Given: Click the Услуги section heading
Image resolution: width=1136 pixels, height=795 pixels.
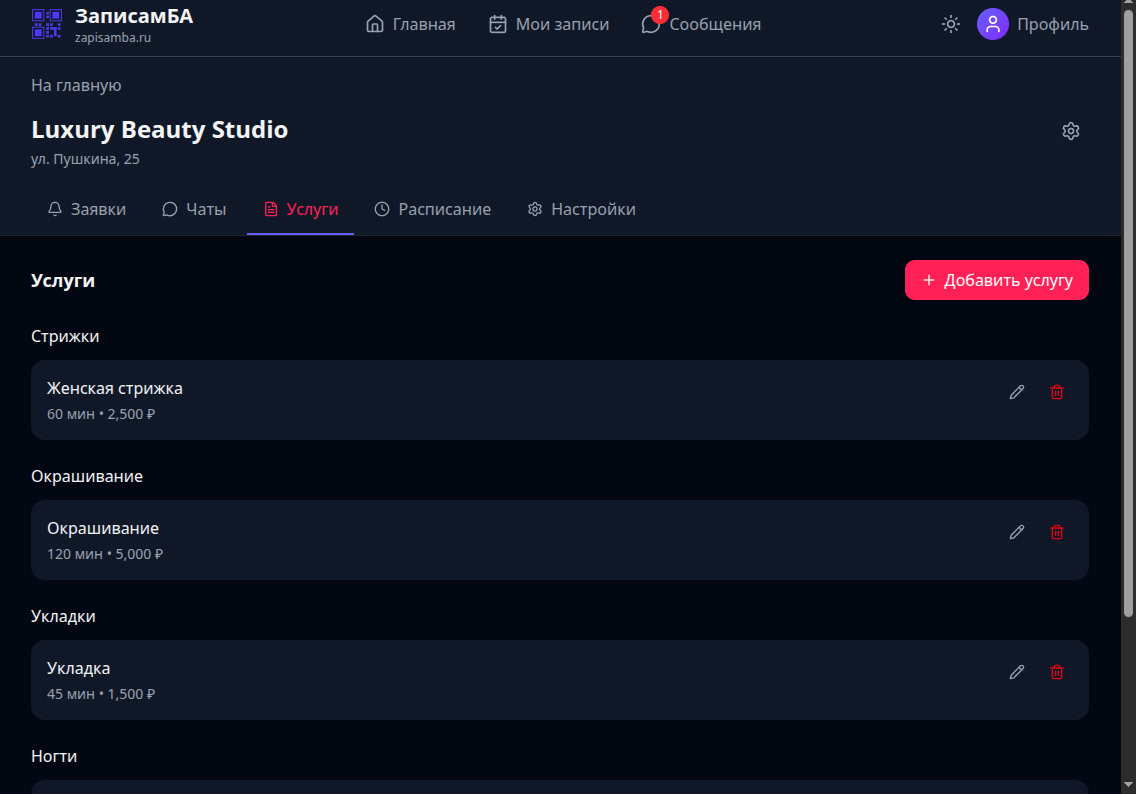Looking at the screenshot, I should (x=63, y=280).
